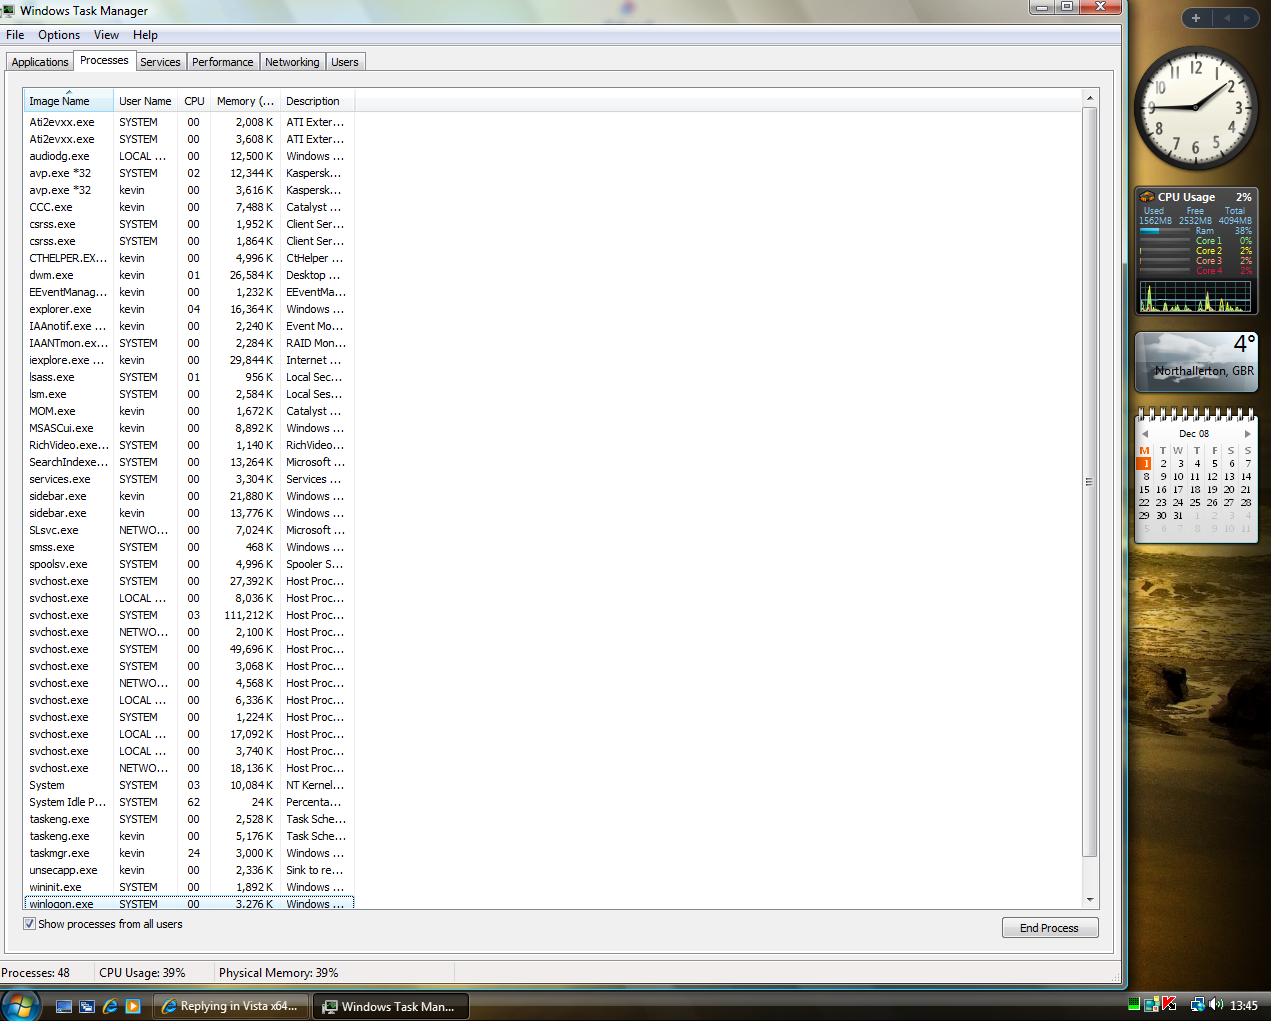This screenshot has height=1024, width=1280.
Task: Click the Show Desktop quick launch icon
Action: [64, 1006]
